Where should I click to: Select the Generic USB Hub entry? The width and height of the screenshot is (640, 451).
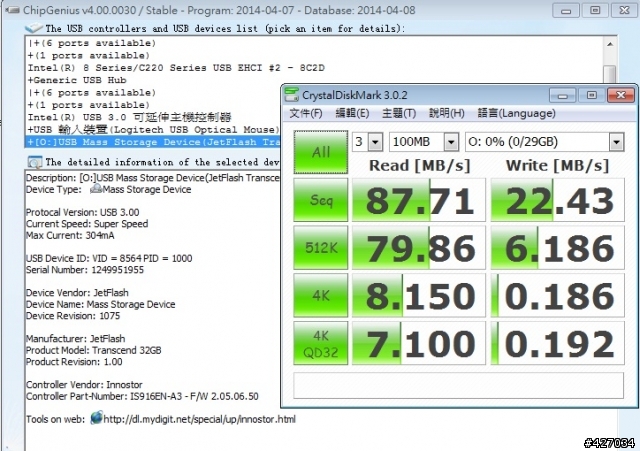77,80
